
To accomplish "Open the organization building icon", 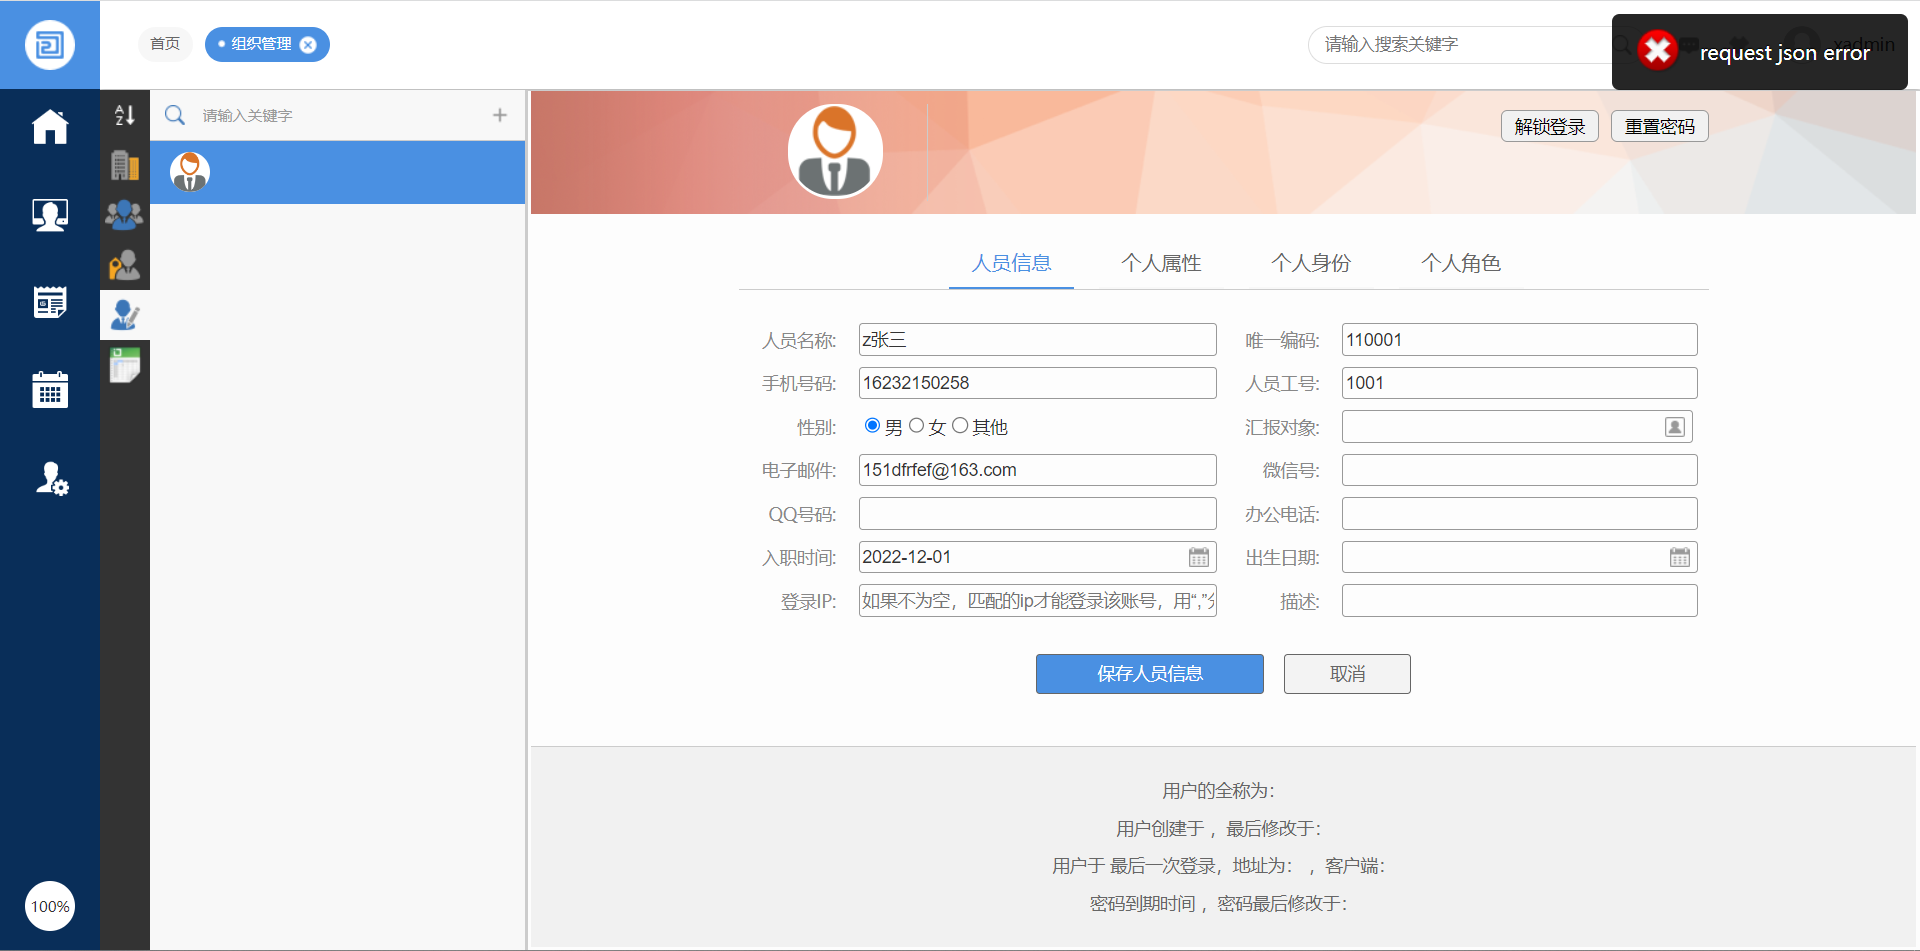I will [125, 165].
